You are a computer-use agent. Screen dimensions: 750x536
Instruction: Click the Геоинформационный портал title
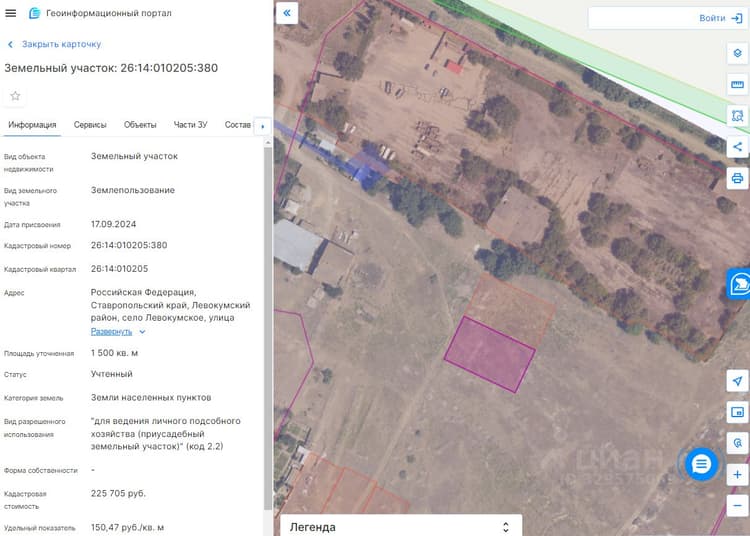pyautogui.click(x=109, y=13)
